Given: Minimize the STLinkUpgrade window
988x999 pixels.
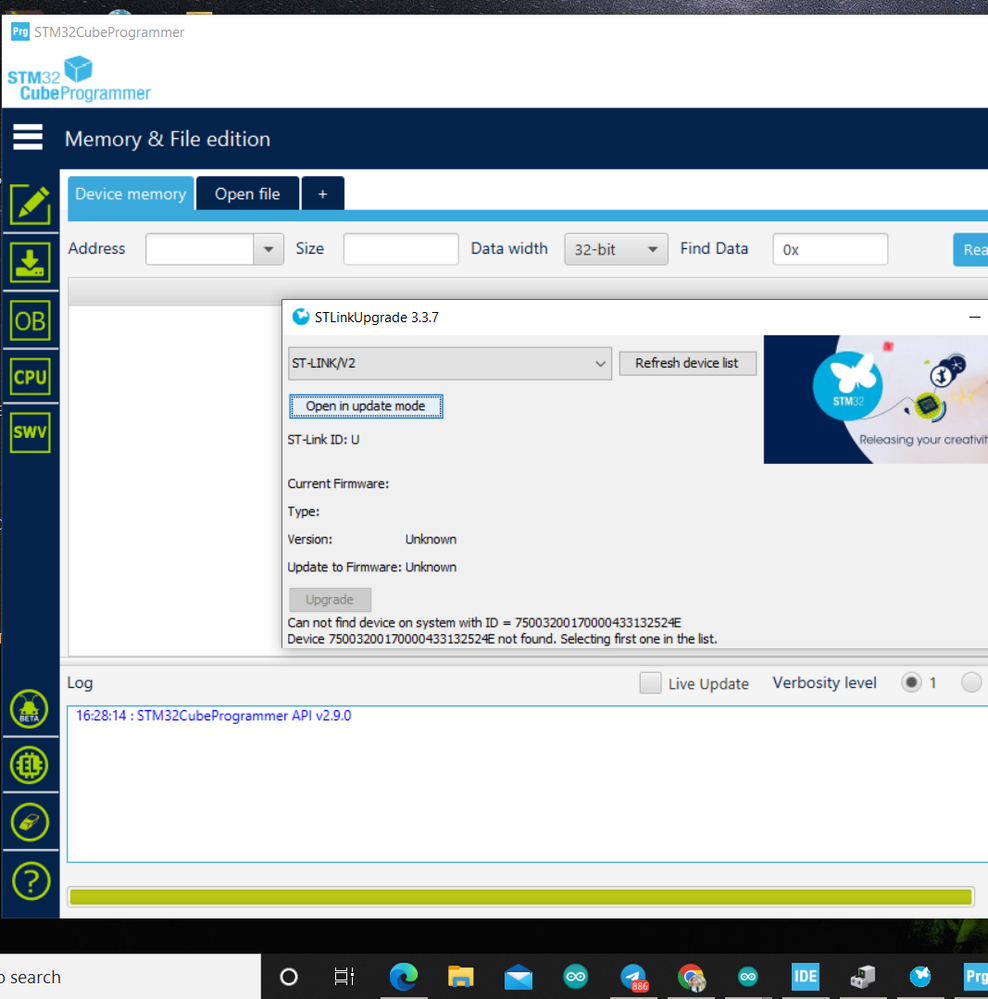Looking at the screenshot, I should (974, 317).
